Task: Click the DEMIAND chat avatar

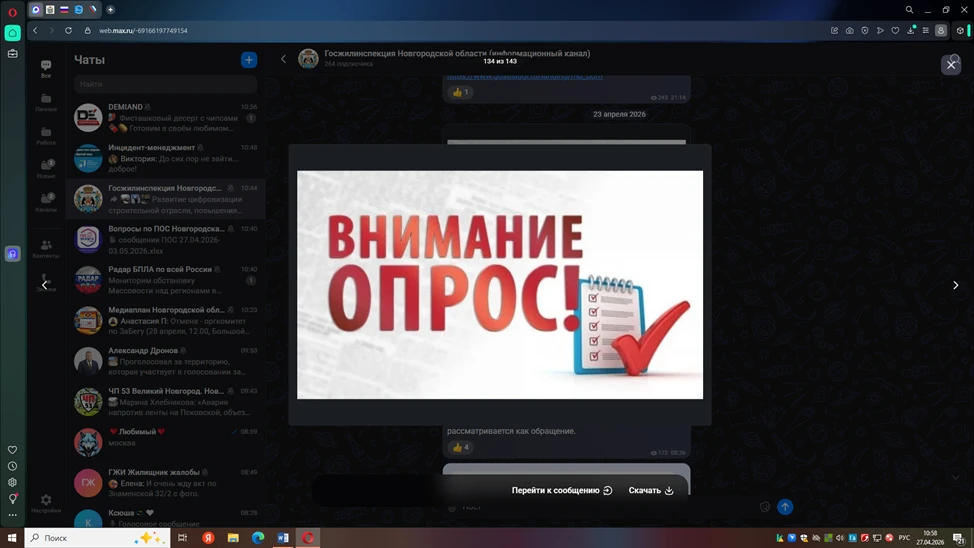Action: (88, 117)
